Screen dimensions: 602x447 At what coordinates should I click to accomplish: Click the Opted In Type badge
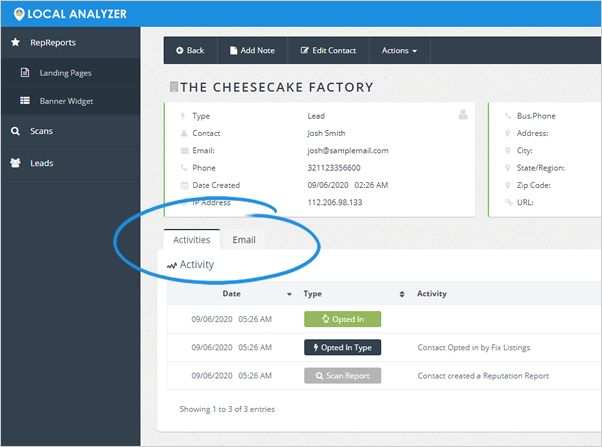point(342,348)
